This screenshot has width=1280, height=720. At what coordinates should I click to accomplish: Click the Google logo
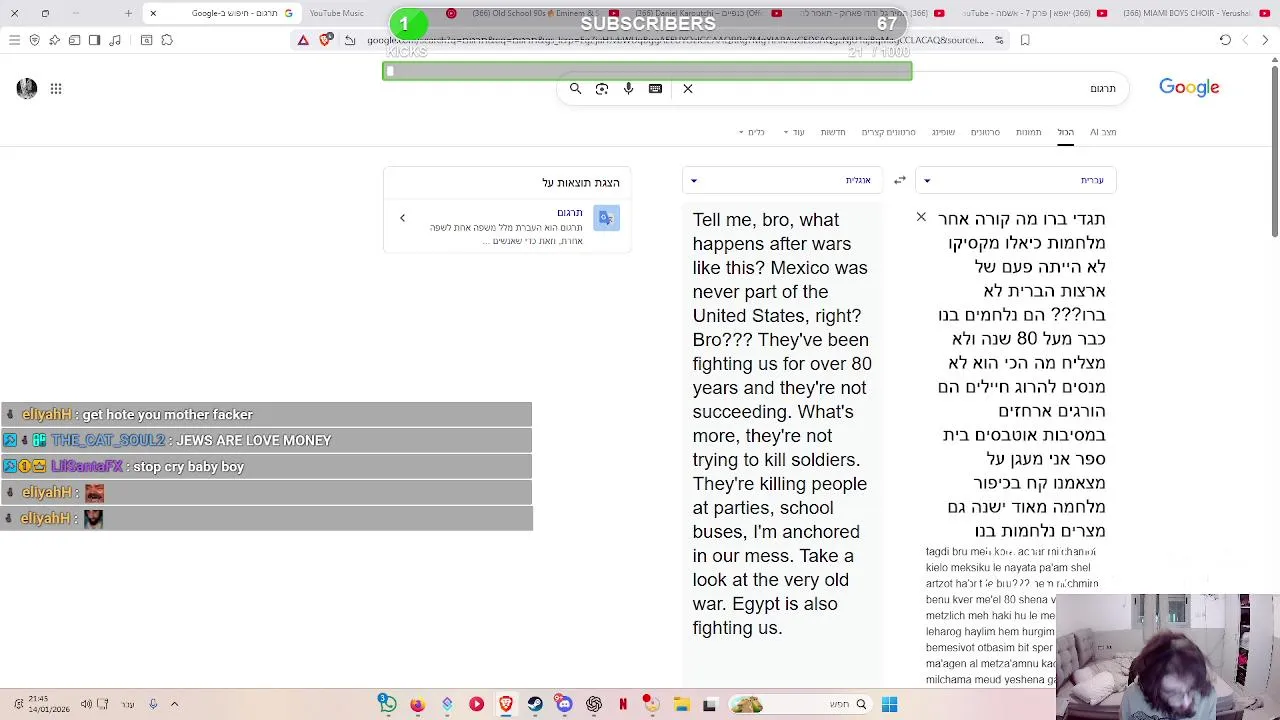point(1189,88)
